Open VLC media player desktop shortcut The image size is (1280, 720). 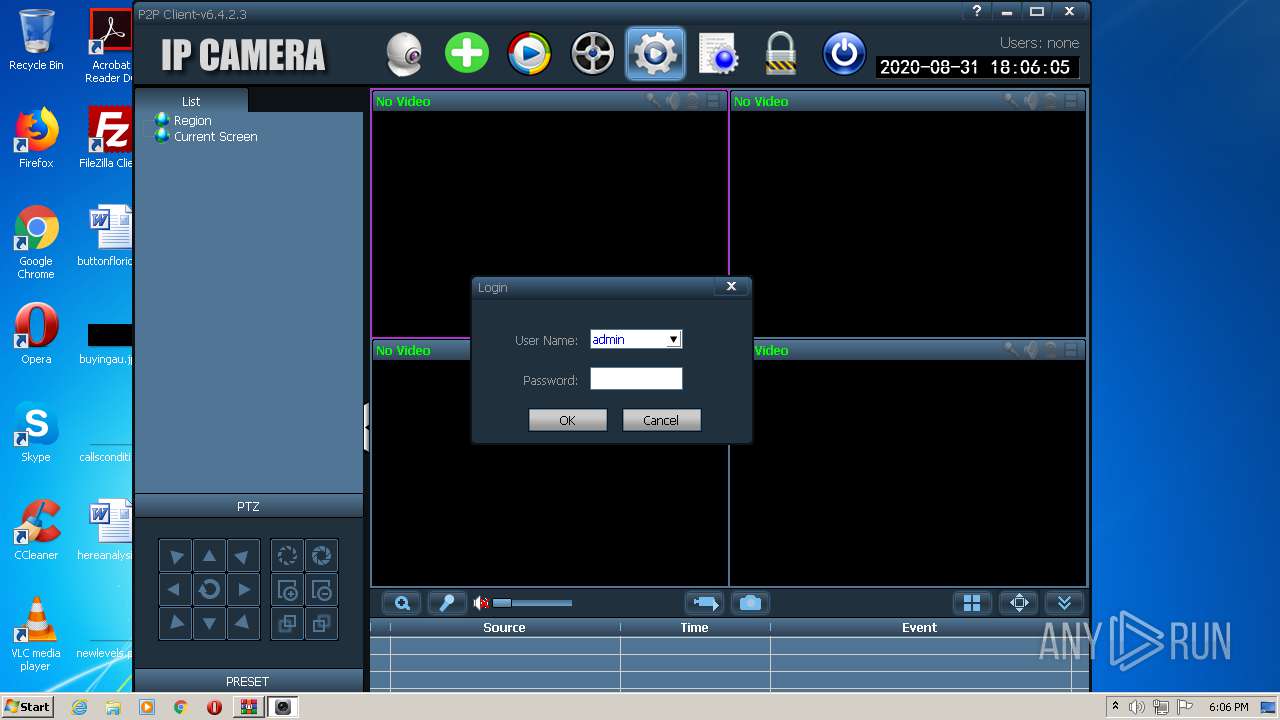36,634
